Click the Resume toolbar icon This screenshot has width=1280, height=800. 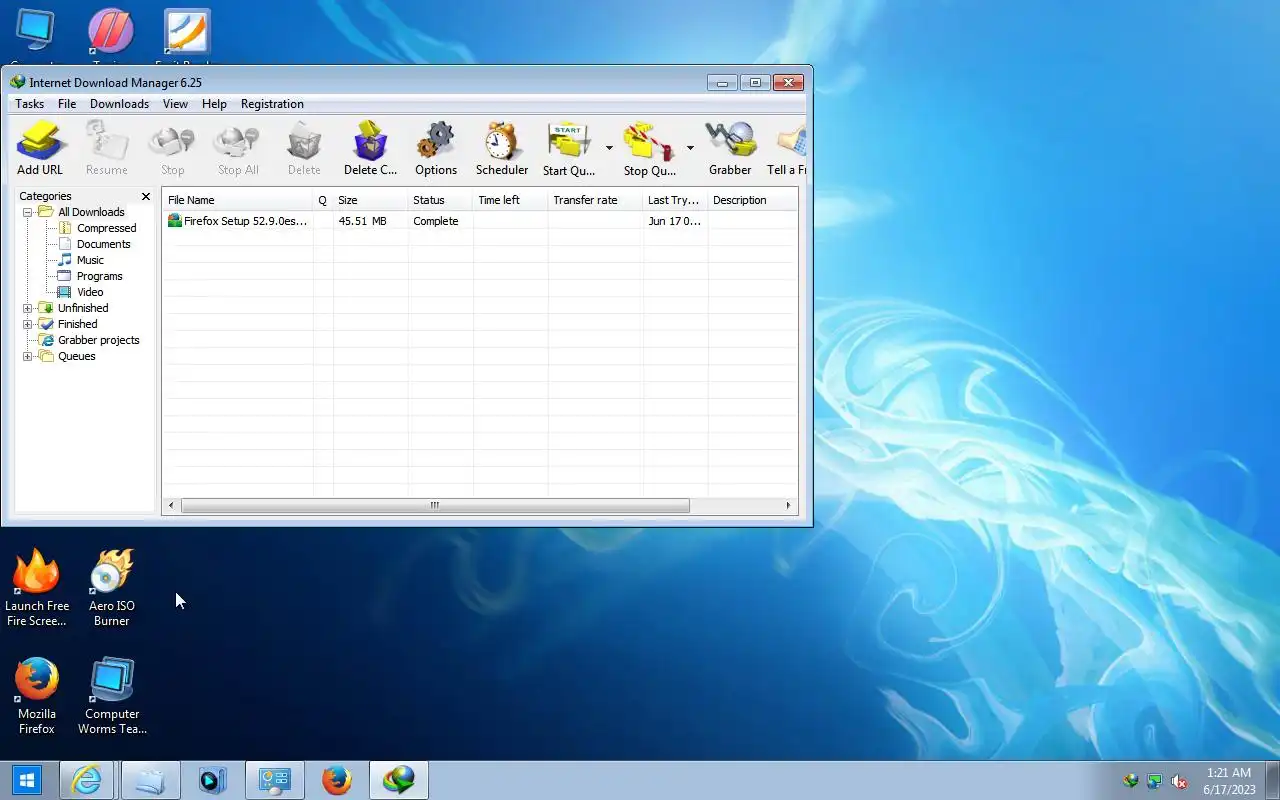[106, 148]
